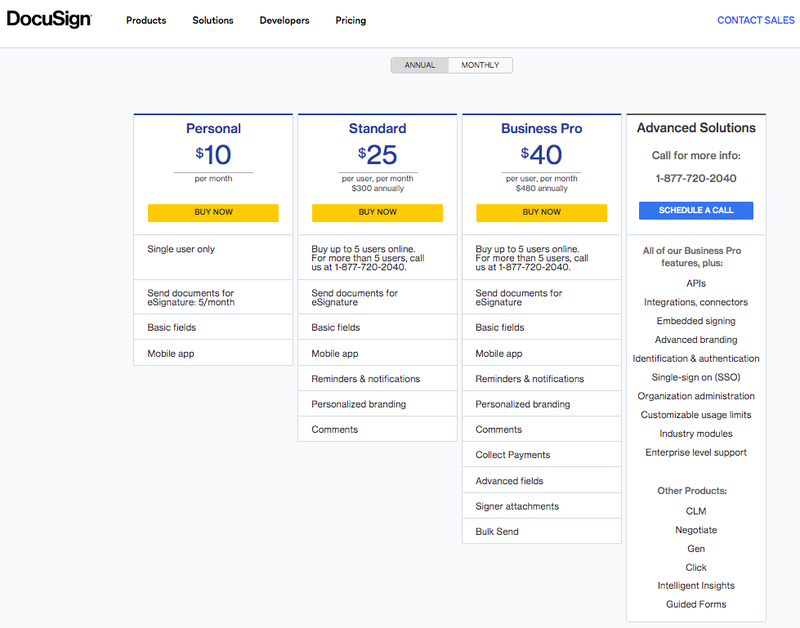Screen dimensions: 800x628
Task: Click 'Guided Forms' product
Action: coord(696,605)
